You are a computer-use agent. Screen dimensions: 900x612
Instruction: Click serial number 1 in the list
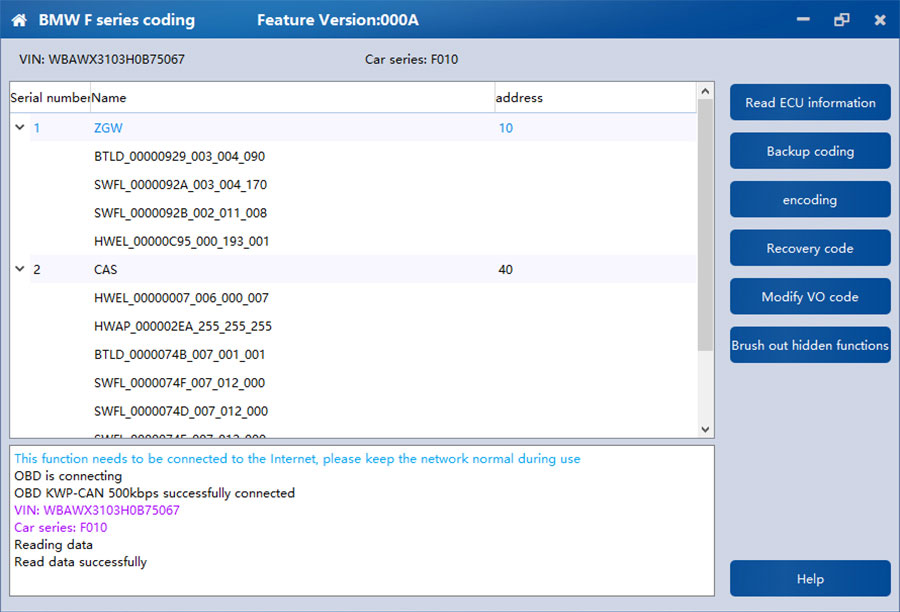(x=37, y=127)
